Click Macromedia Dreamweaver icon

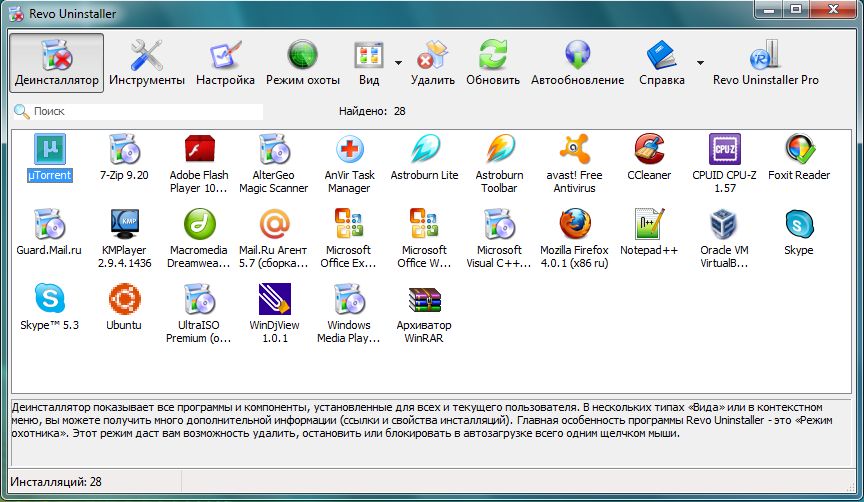(199, 224)
